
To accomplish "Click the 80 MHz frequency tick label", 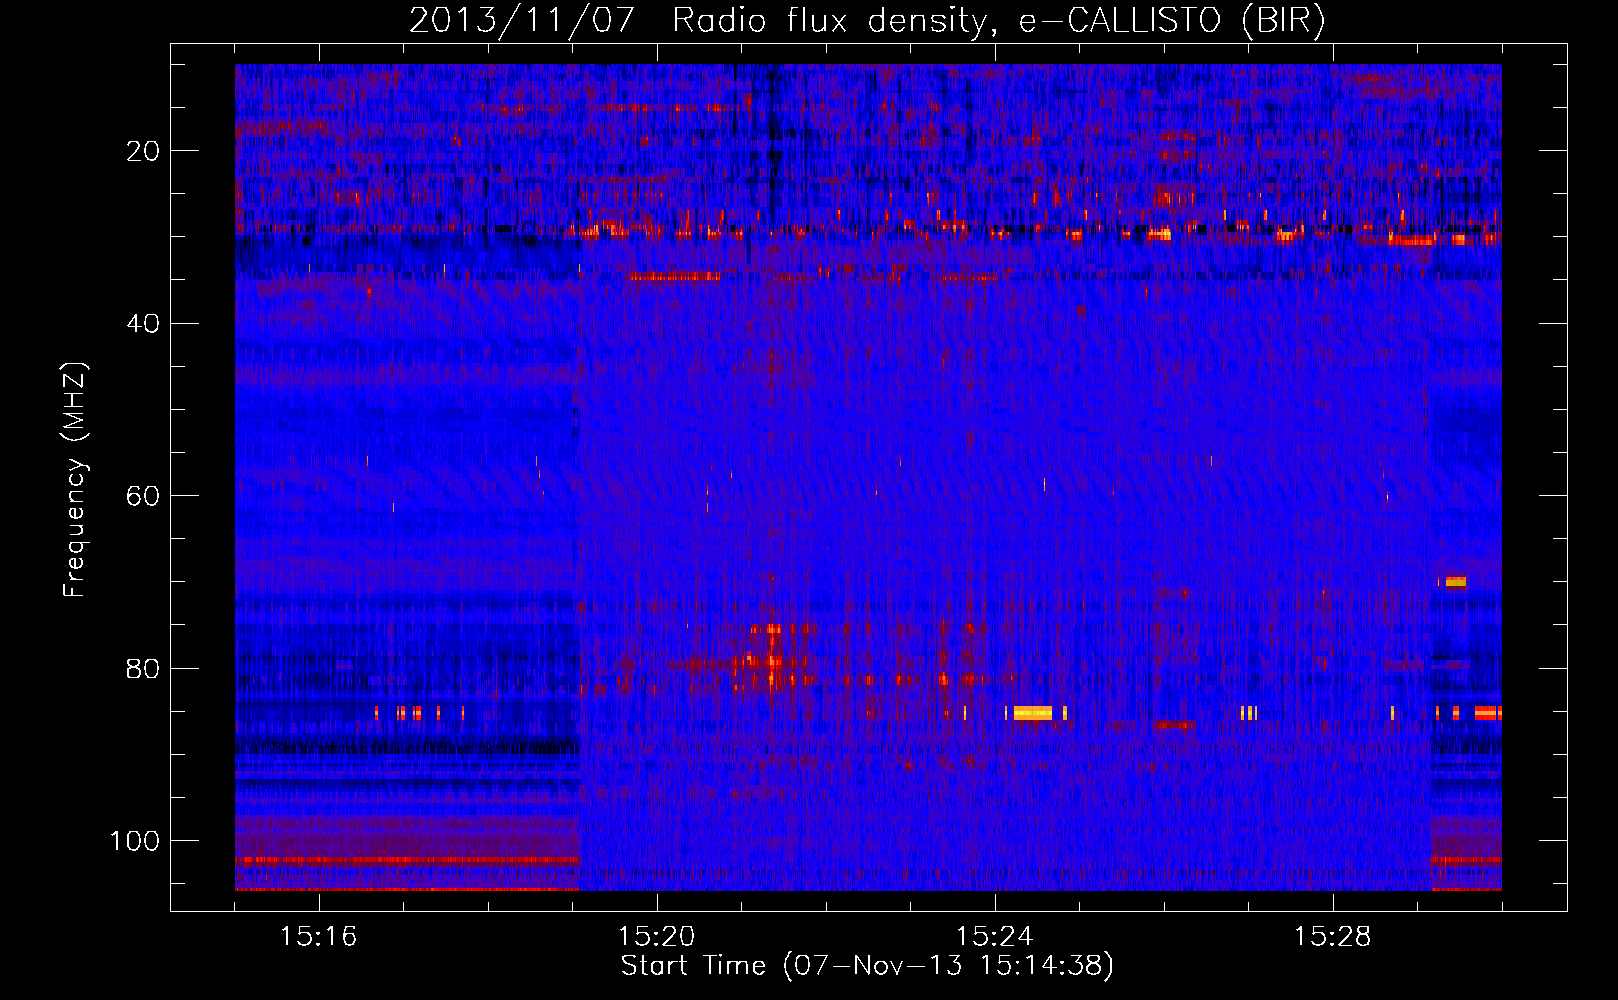I will click(x=144, y=669).
